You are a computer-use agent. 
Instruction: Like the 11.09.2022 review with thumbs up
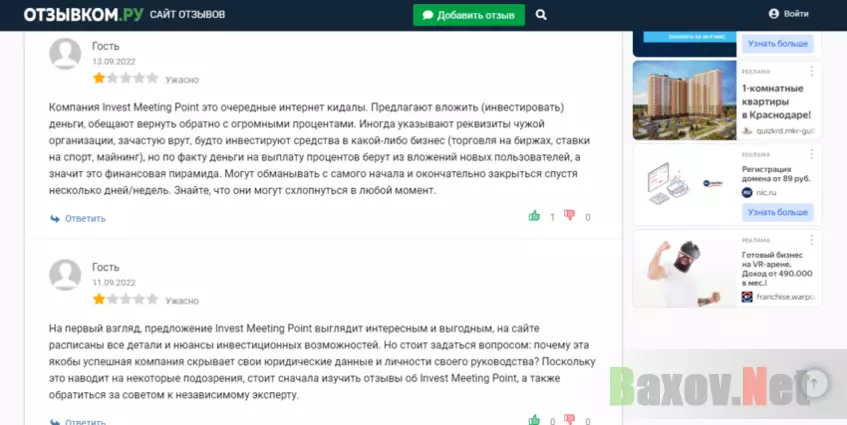pos(534,420)
